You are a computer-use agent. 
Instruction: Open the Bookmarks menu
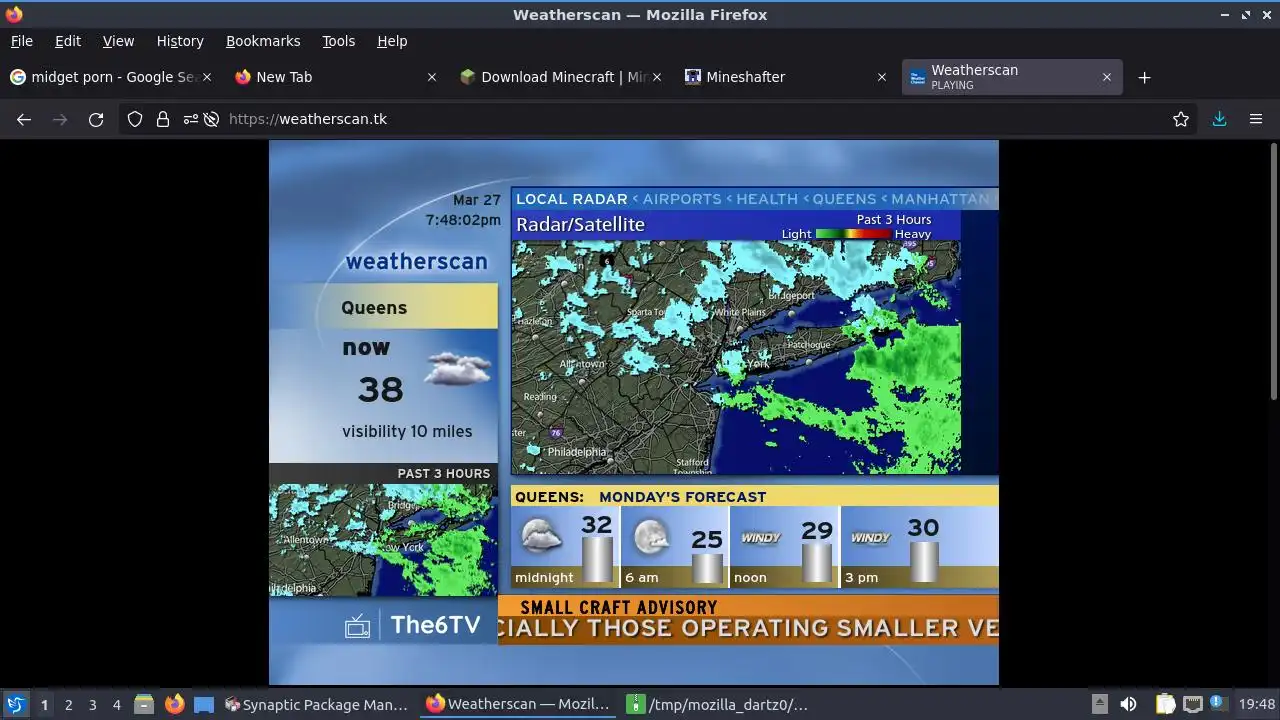click(x=263, y=41)
